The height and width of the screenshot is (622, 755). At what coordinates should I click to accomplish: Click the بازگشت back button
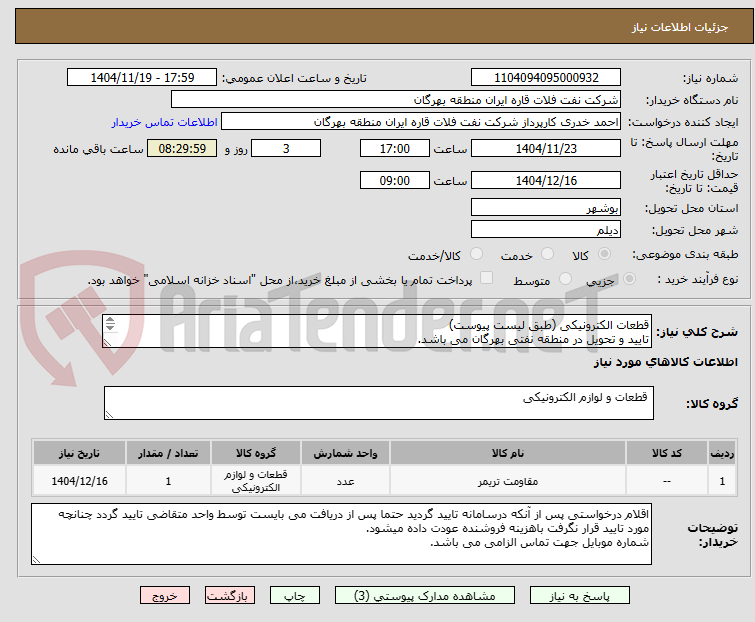pyautogui.click(x=230, y=596)
